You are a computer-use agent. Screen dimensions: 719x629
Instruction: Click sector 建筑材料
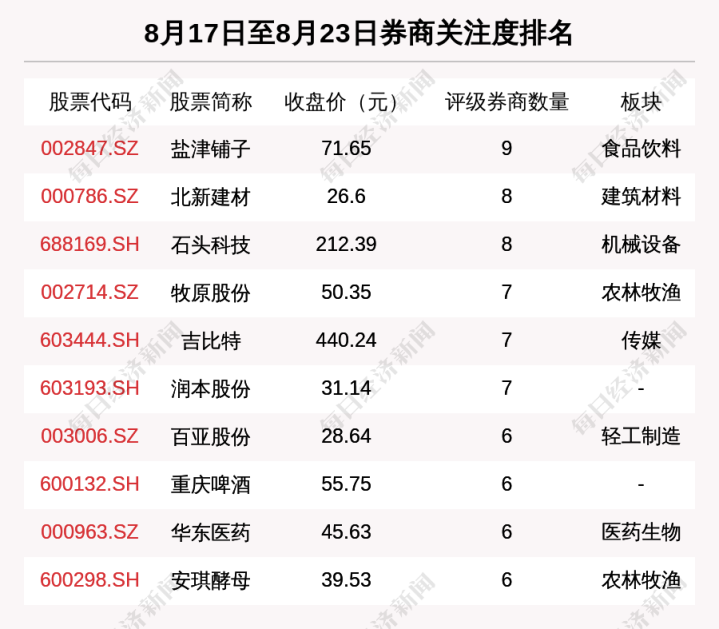coord(641,197)
